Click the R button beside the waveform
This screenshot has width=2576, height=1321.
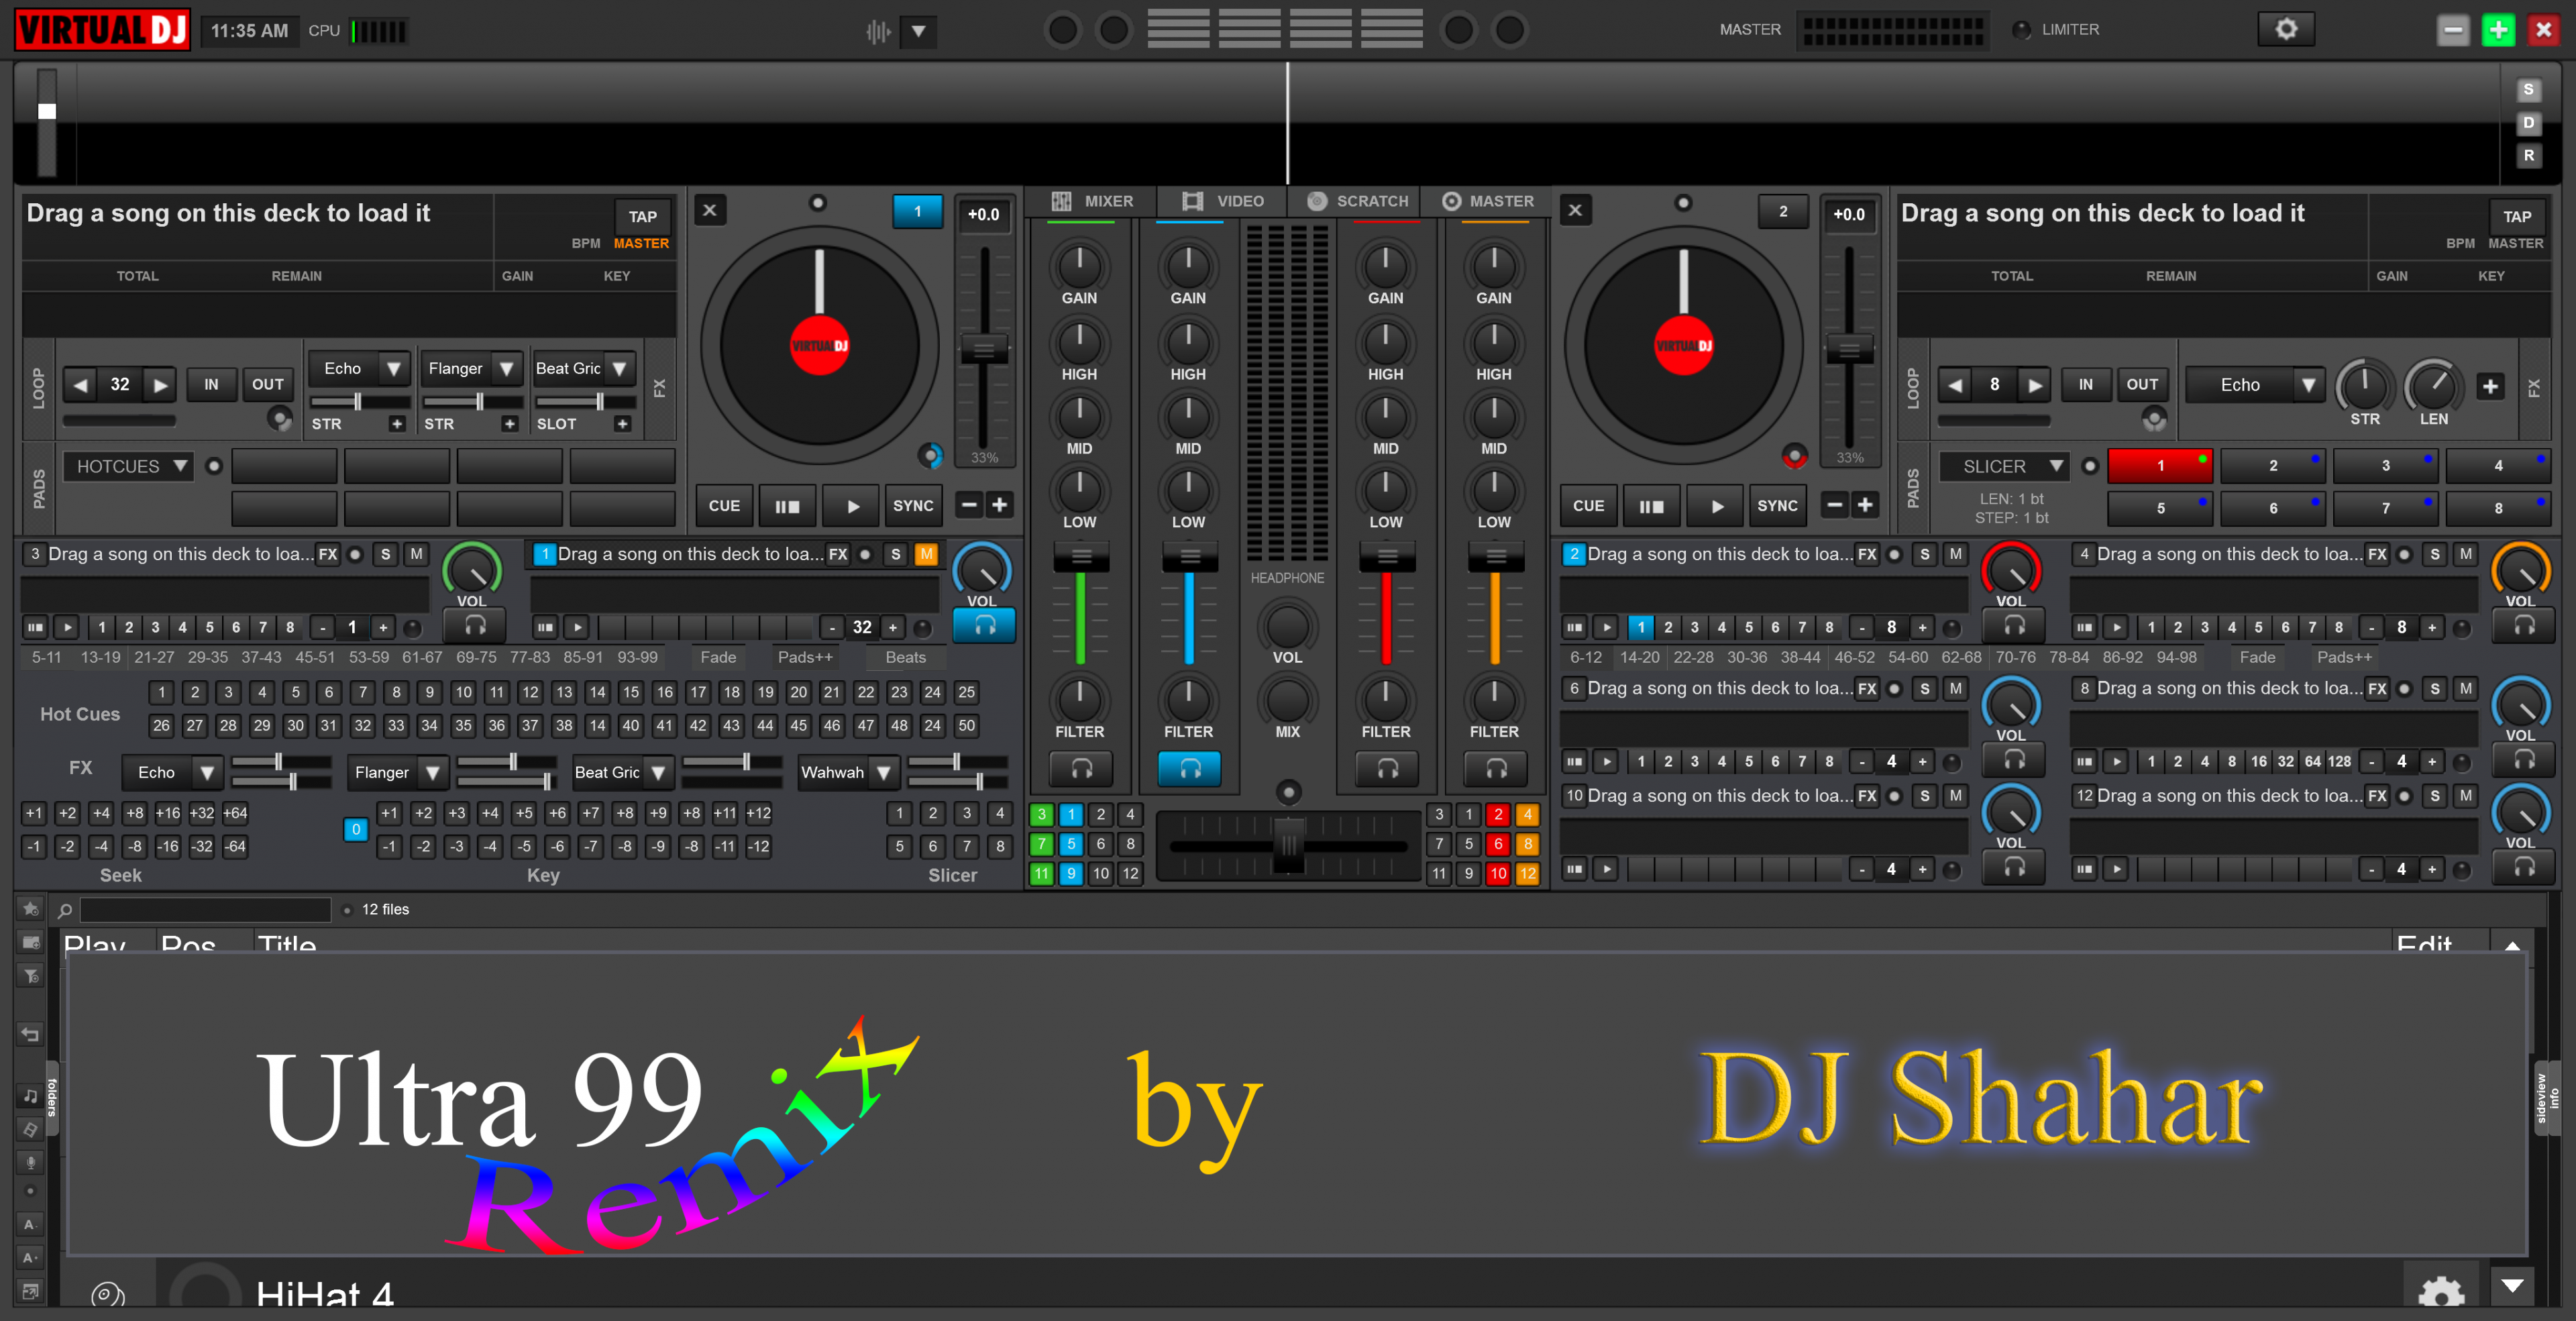2528,156
